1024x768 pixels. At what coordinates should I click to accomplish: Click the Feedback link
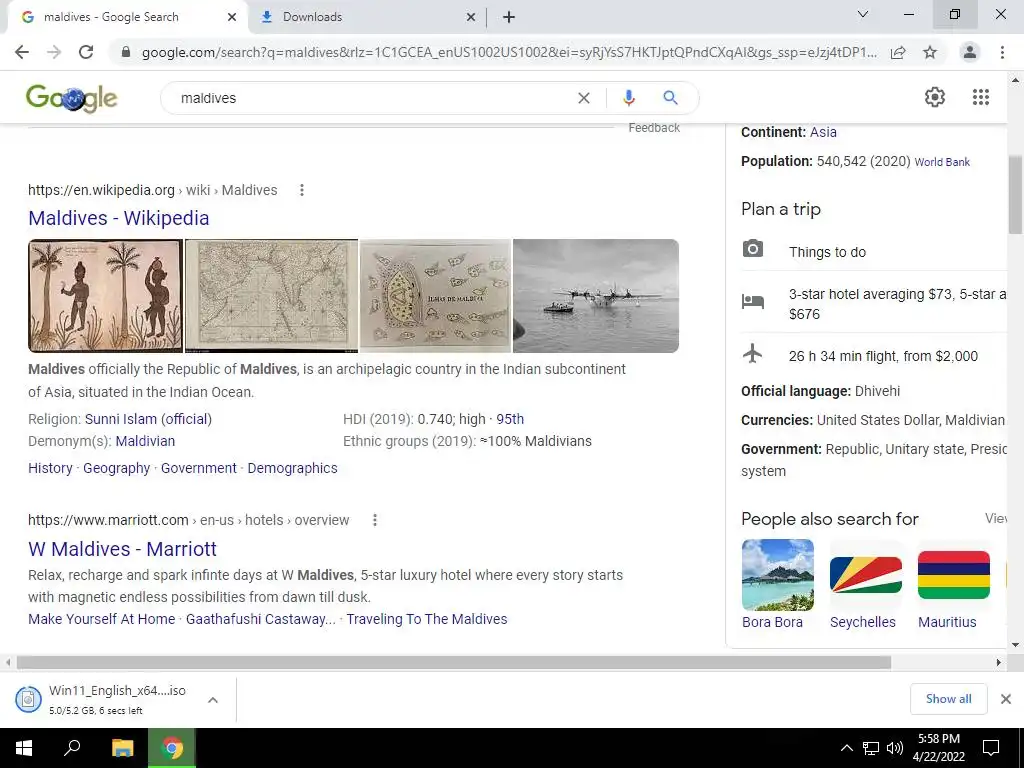(654, 128)
